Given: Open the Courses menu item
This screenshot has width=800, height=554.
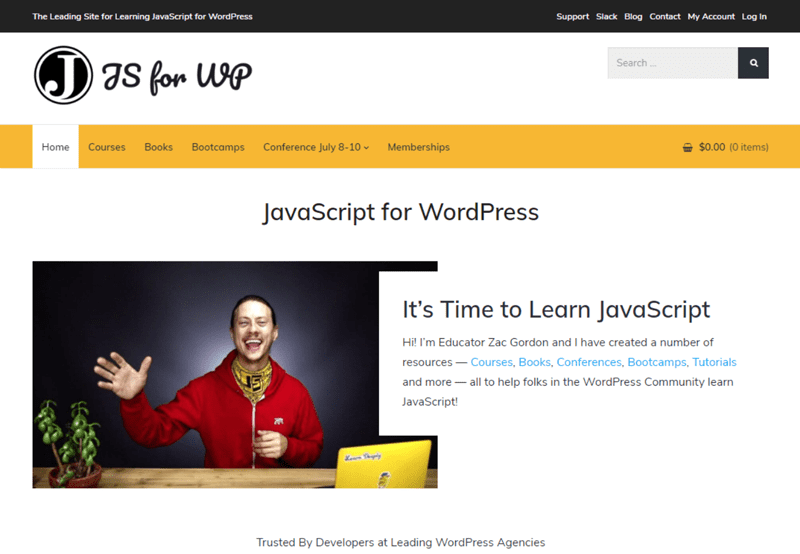Looking at the screenshot, I should pos(107,147).
